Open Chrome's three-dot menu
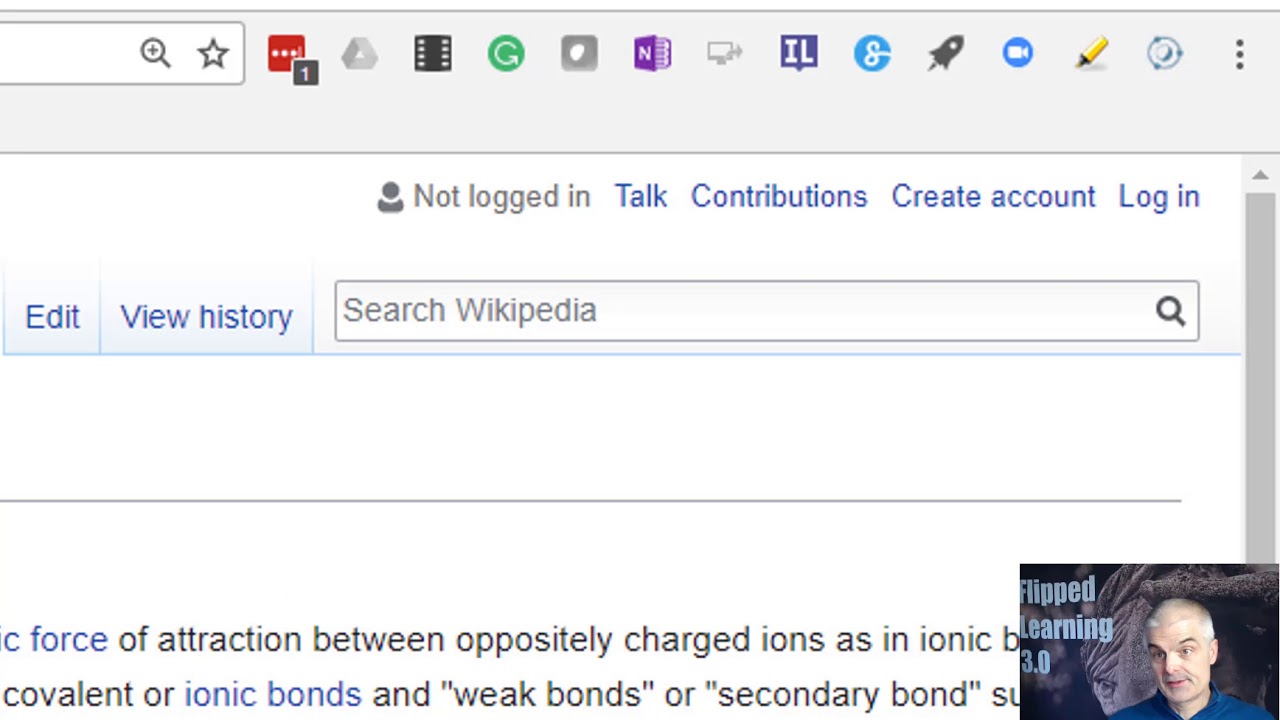Image resolution: width=1280 pixels, height=720 pixels. (x=1239, y=54)
